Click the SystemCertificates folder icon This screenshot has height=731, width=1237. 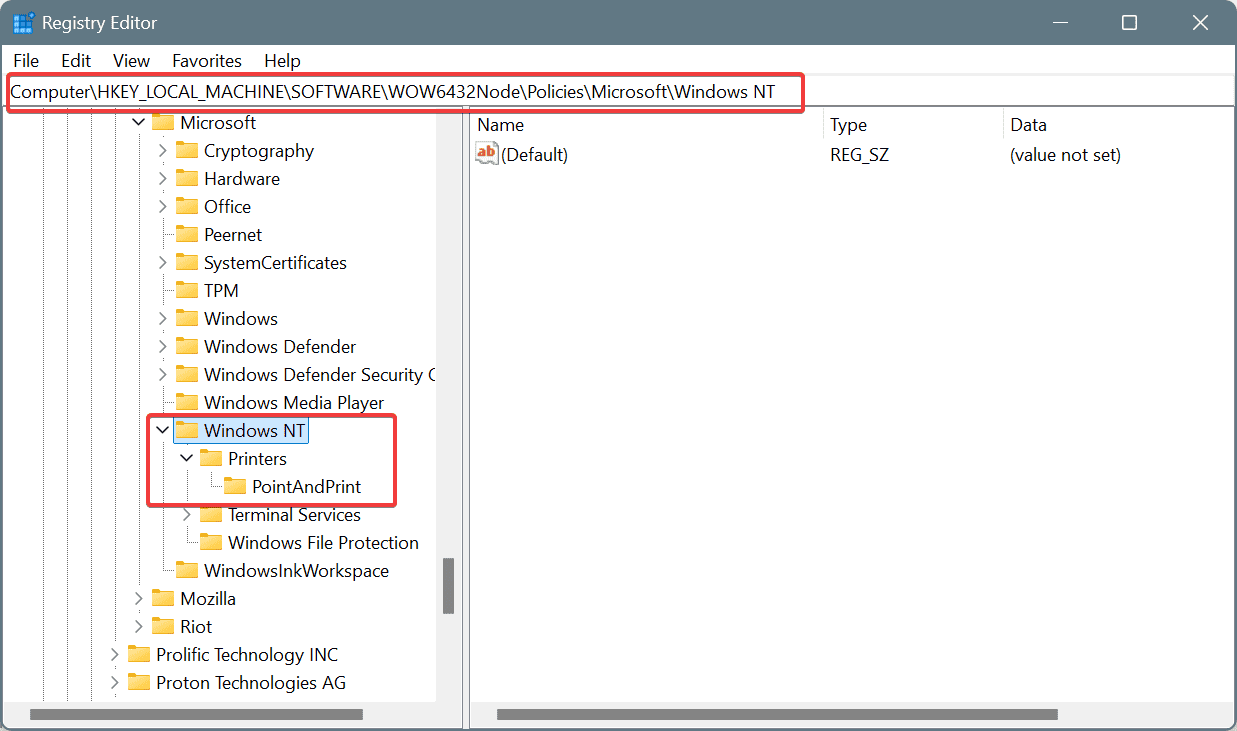[186, 262]
